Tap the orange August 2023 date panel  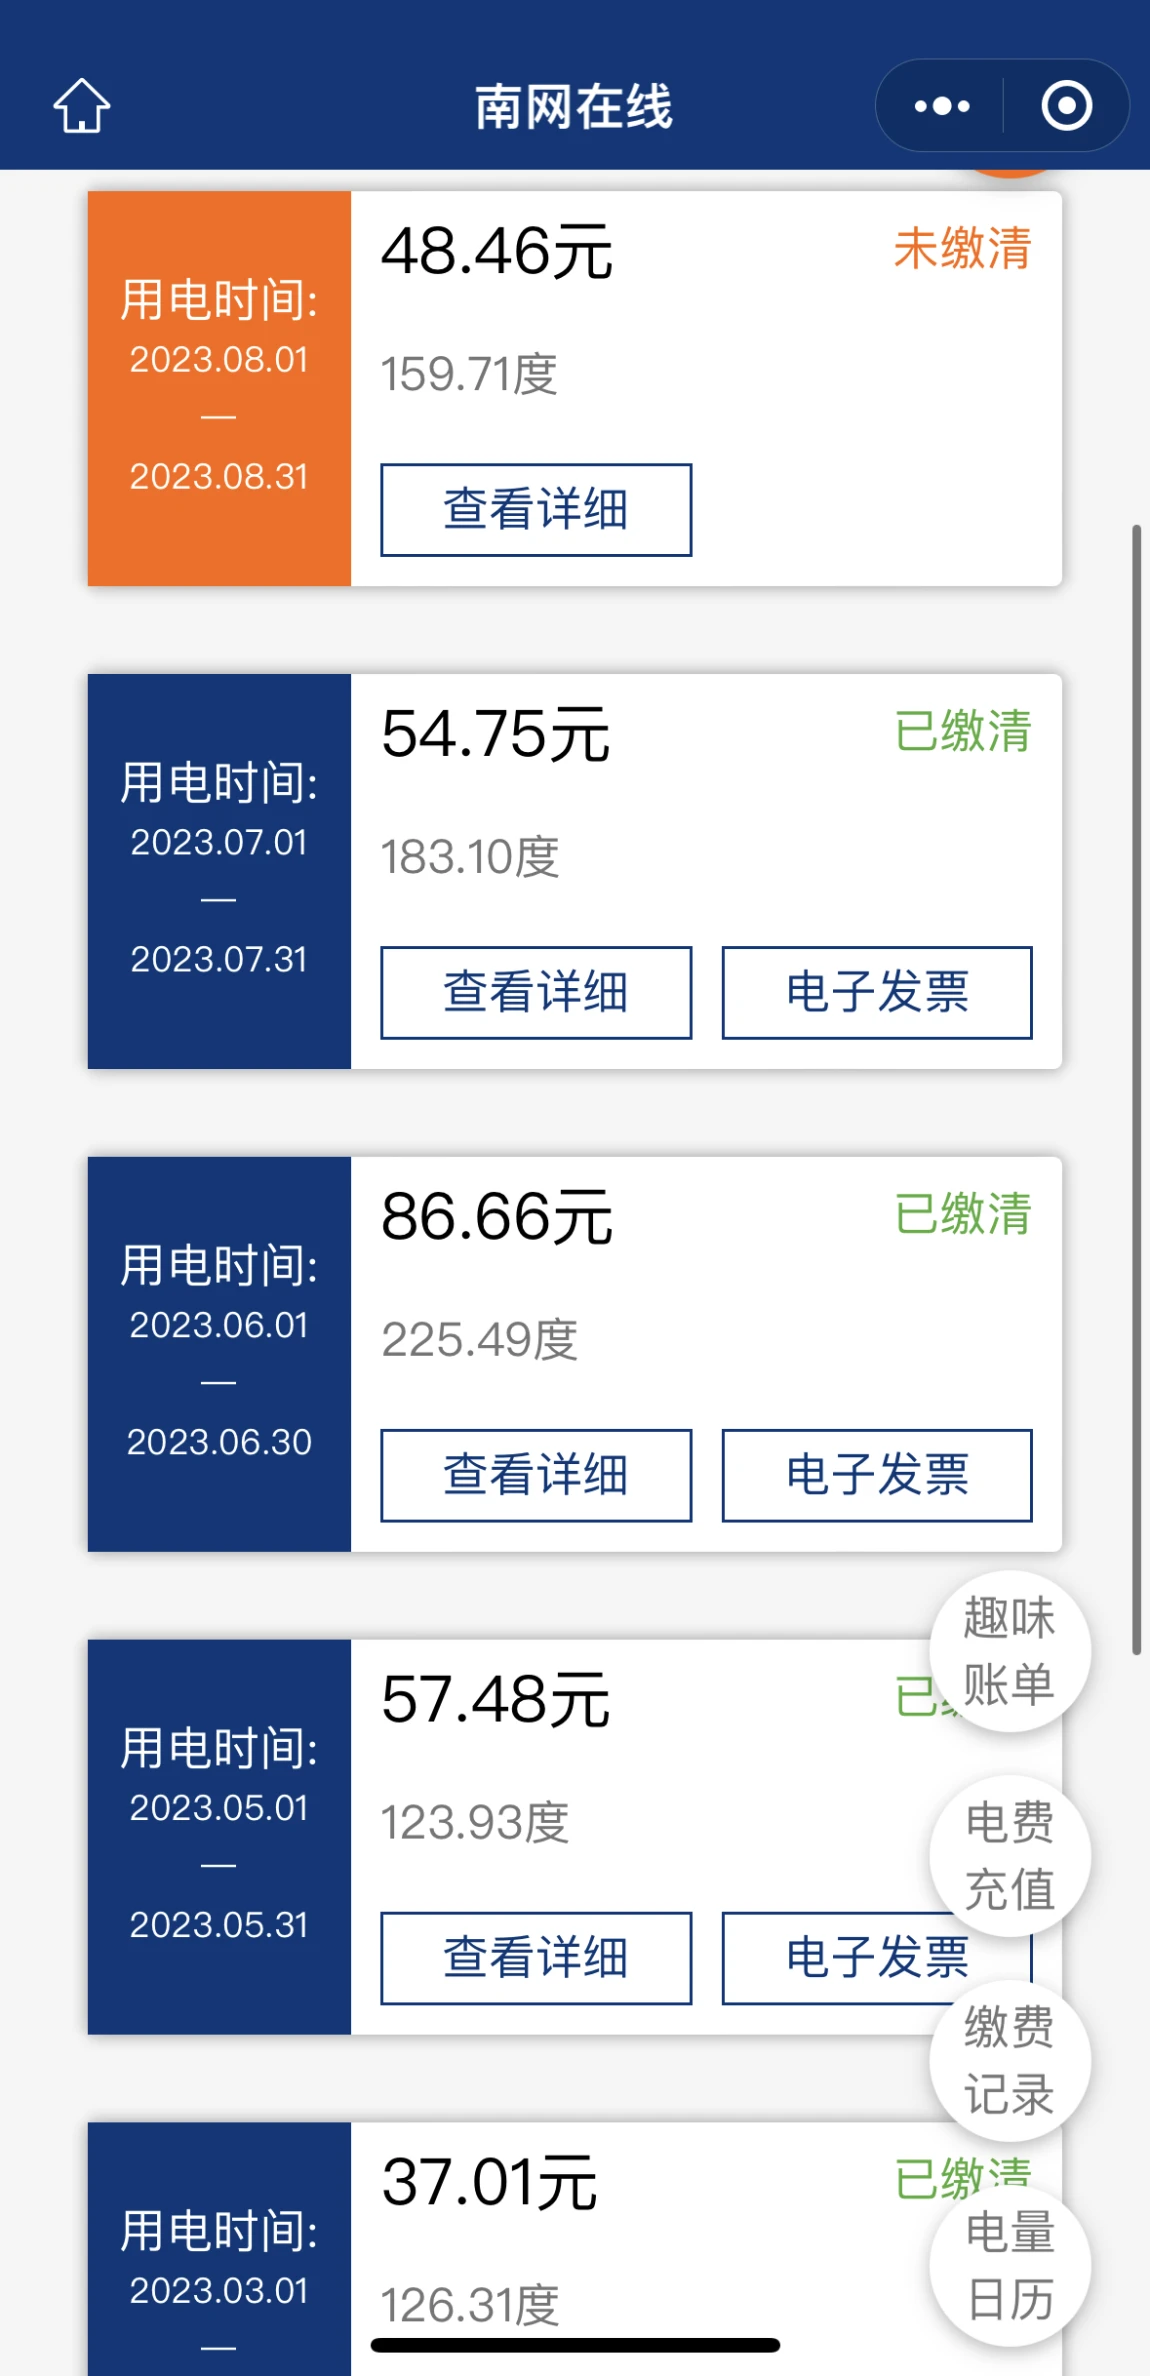tap(219, 388)
